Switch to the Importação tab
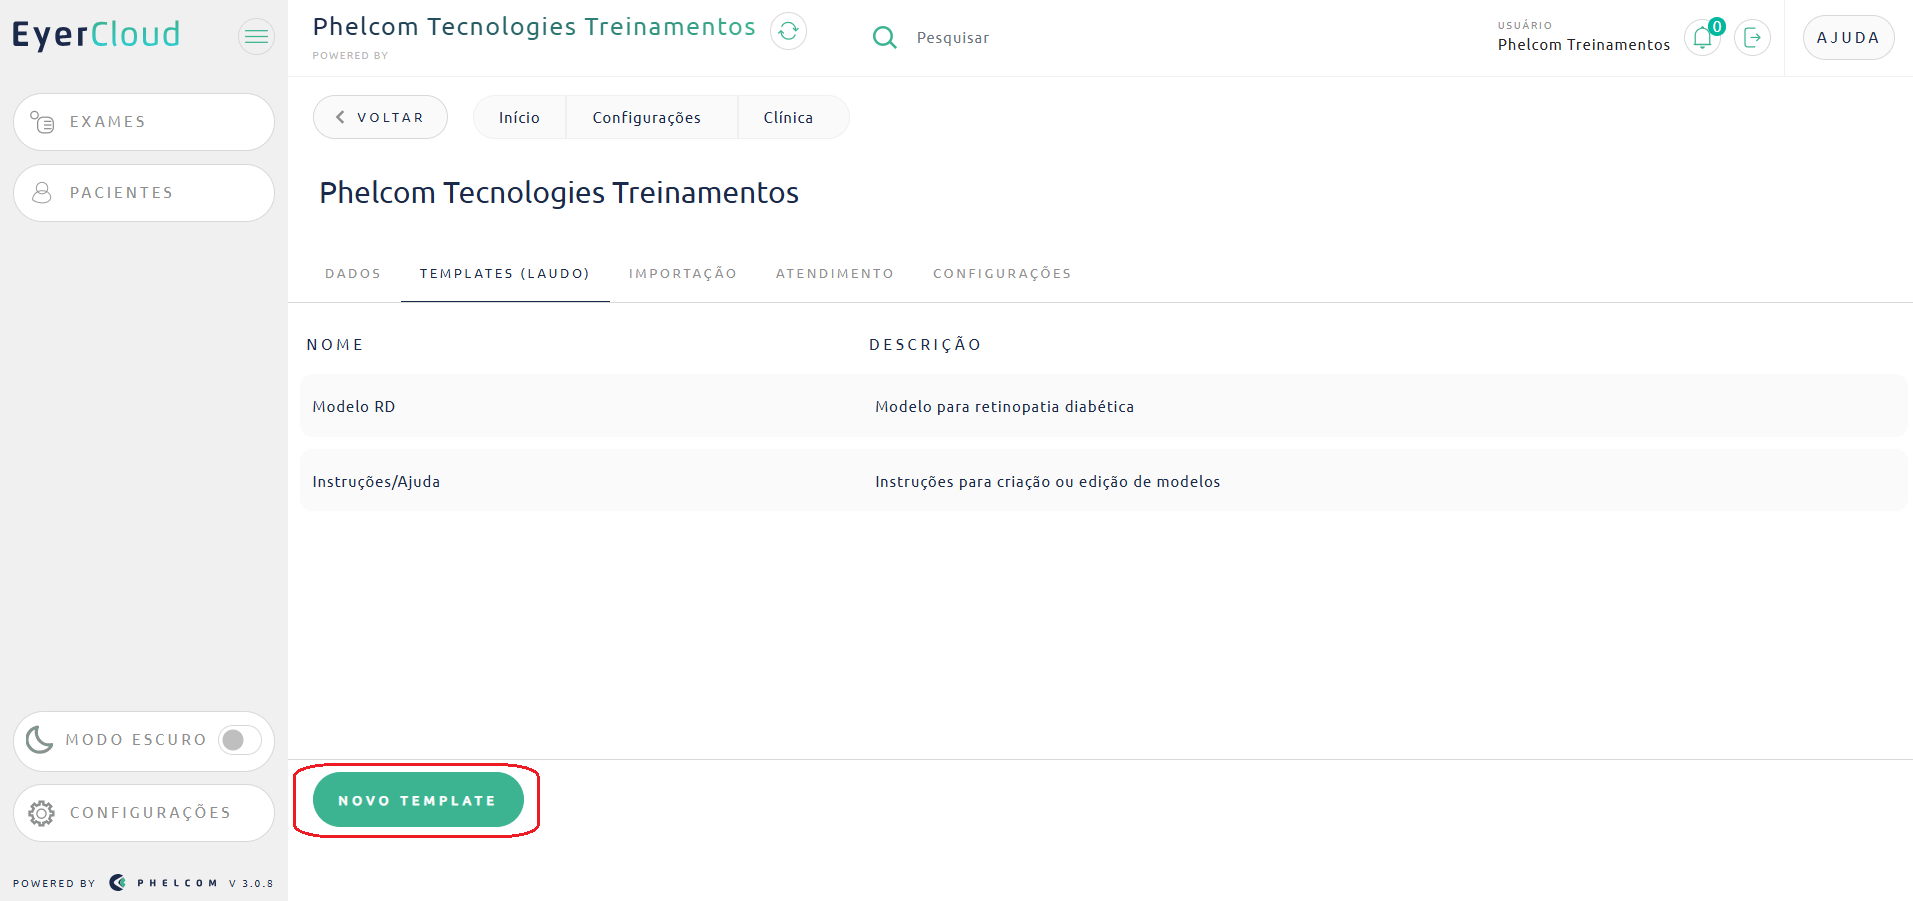Image resolution: width=1913 pixels, height=901 pixels. [683, 273]
